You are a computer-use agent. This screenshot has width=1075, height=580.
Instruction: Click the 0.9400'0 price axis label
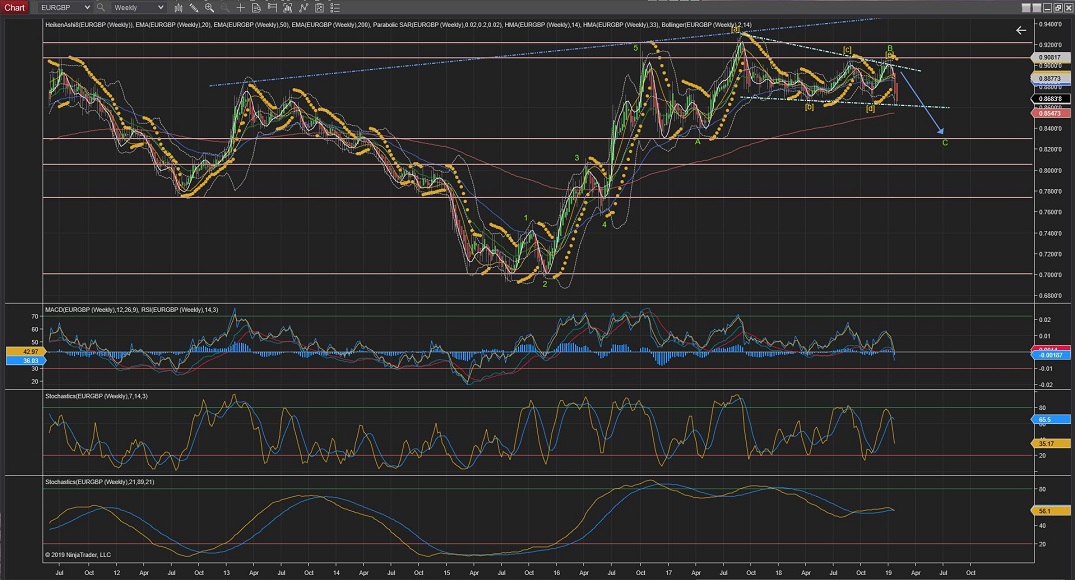[1050, 24]
